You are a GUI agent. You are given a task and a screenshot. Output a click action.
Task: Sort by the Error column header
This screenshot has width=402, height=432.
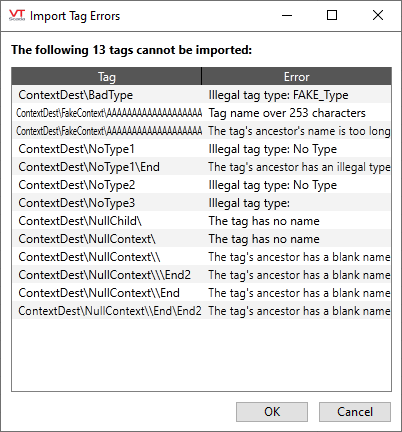[x=296, y=77]
